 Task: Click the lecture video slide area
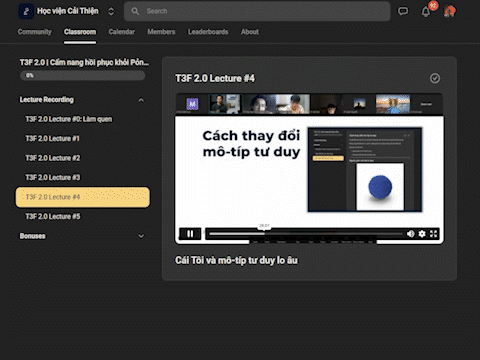(309, 171)
